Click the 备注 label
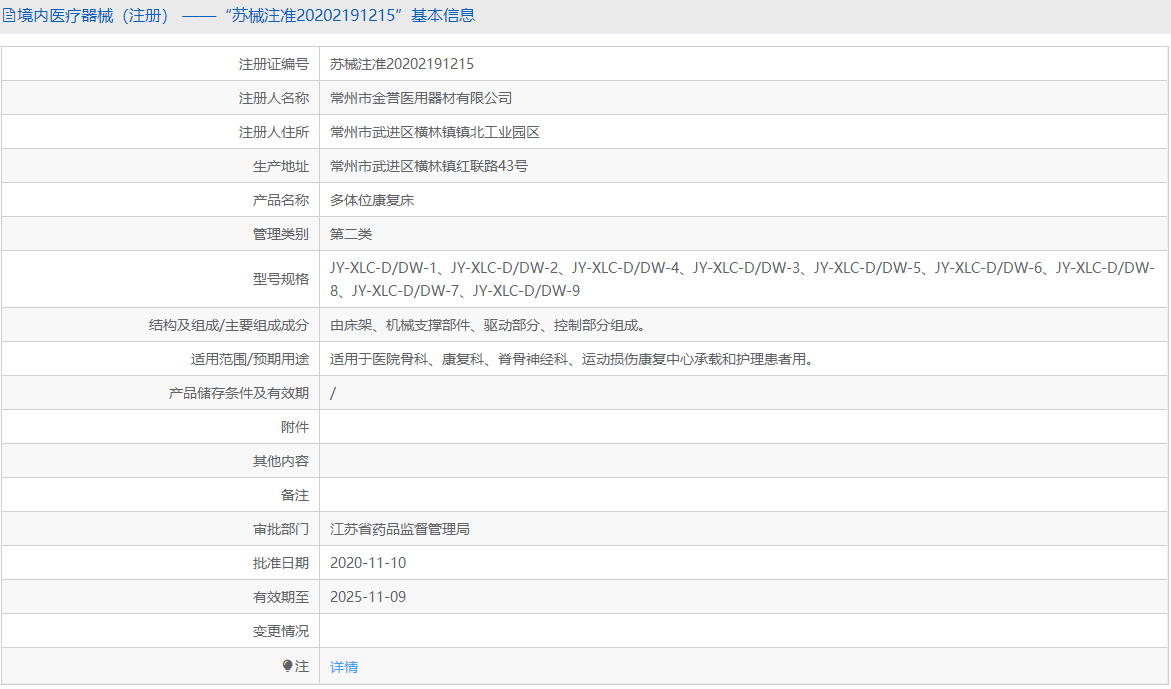Screen dimensions: 1171x689 (295, 495)
